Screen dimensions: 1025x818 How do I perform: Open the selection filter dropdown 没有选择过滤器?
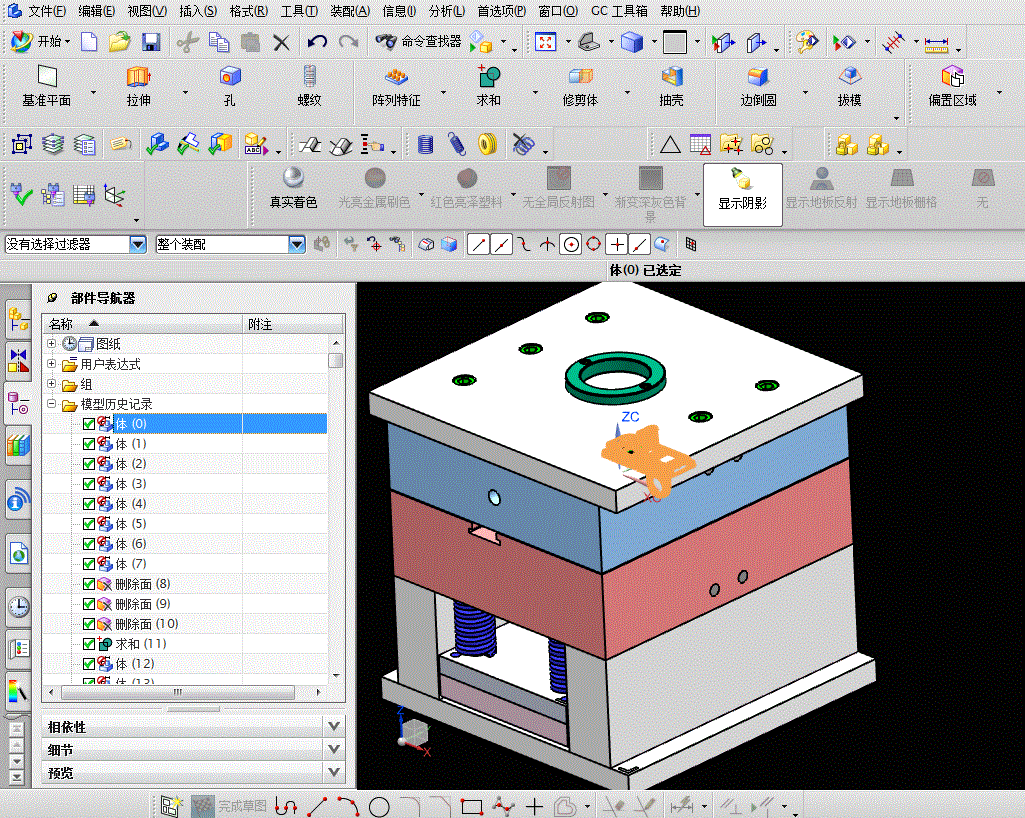click(138, 245)
